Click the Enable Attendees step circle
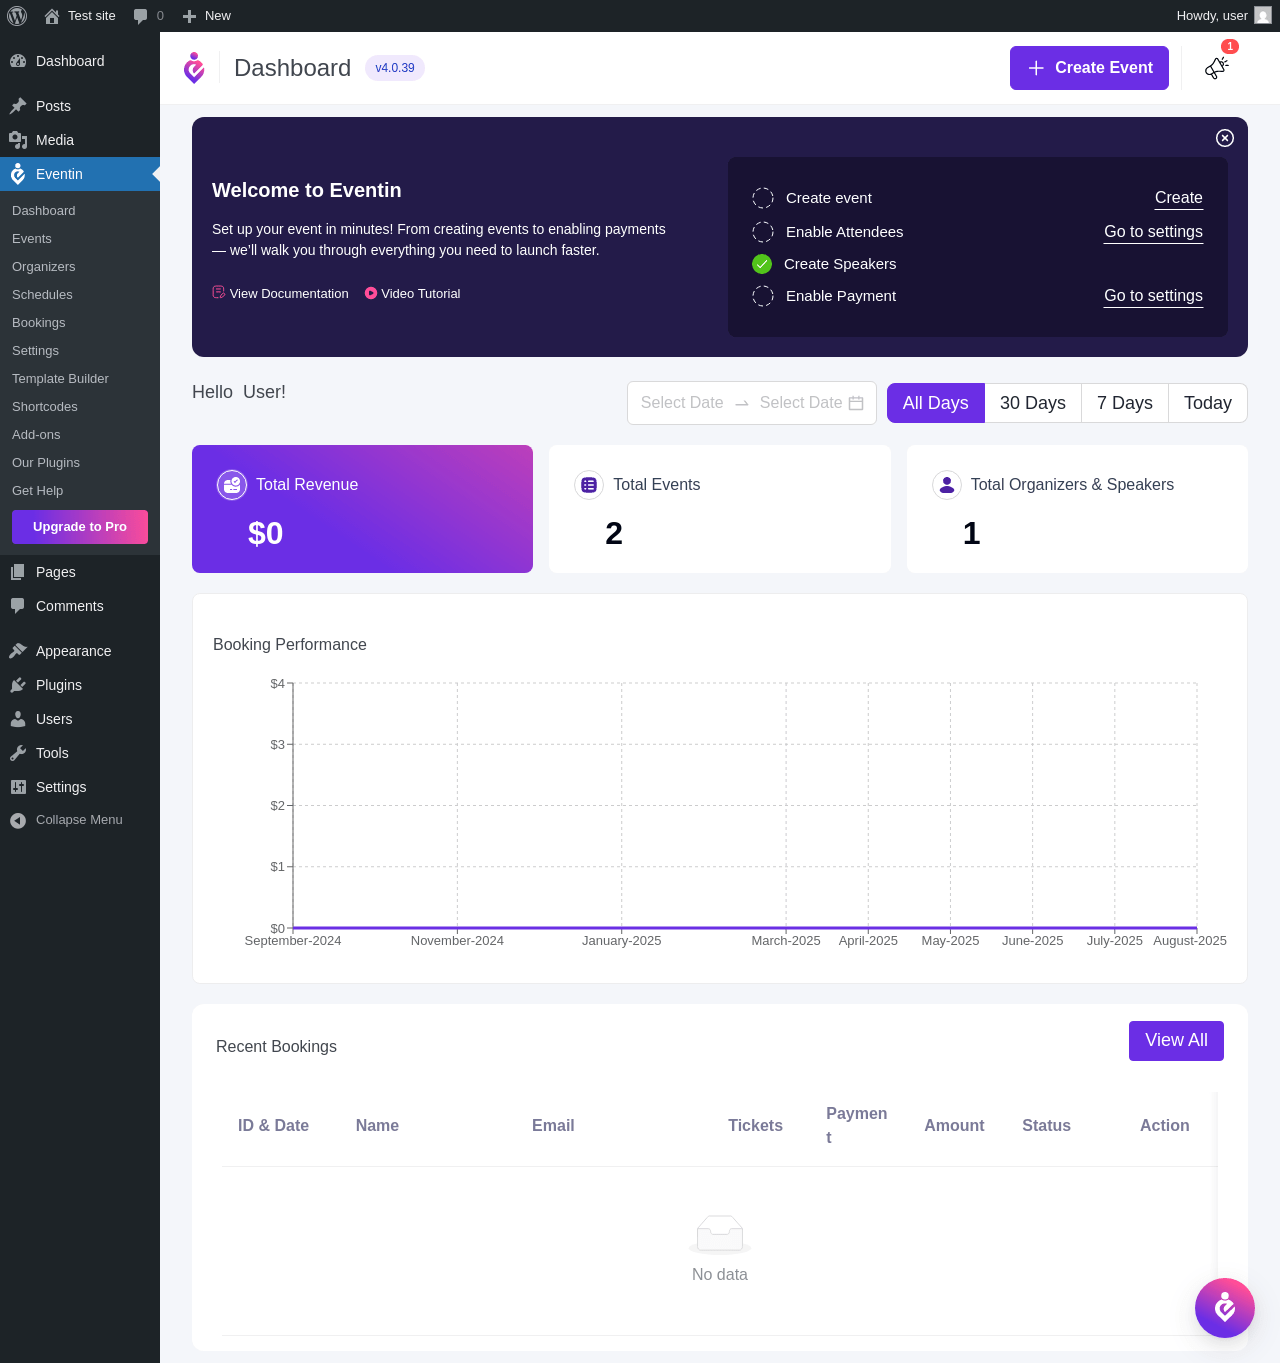Image resolution: width=1280 pixels, height=1363 pixels. [763, 232]
